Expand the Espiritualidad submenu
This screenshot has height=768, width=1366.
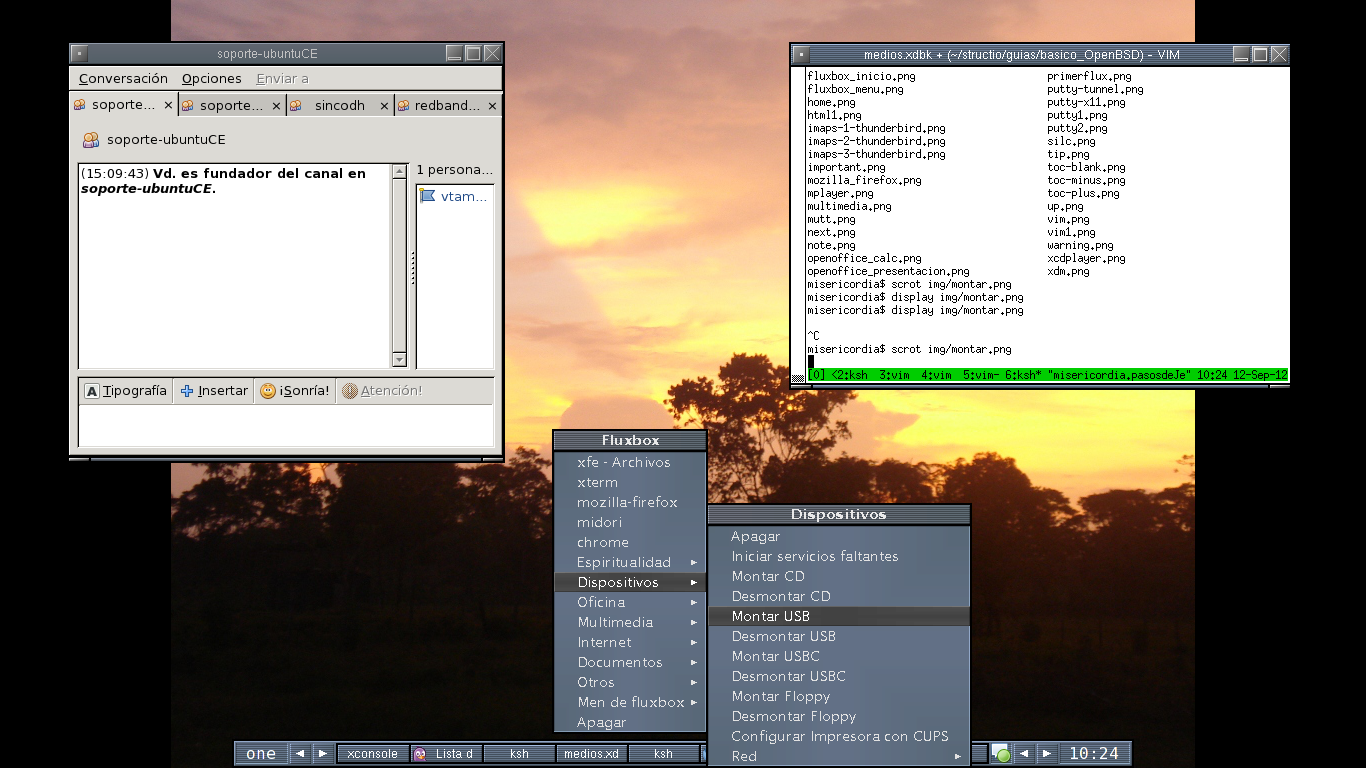630,562
